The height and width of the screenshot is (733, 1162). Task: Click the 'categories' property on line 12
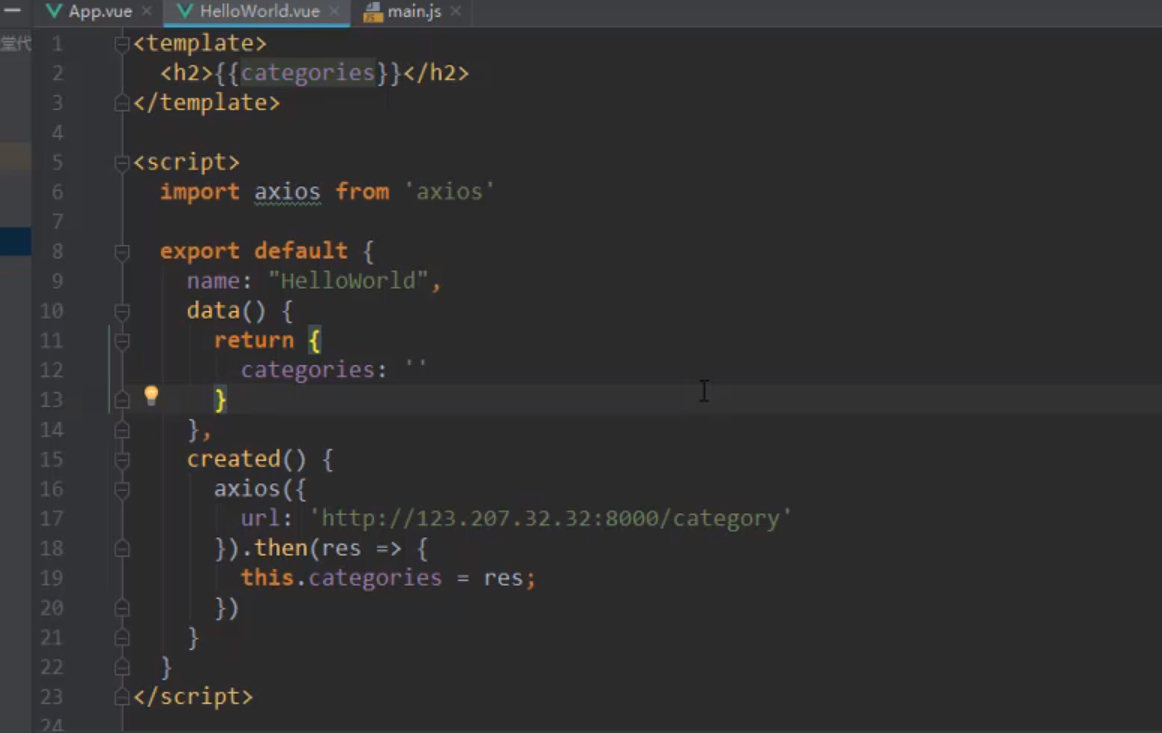308,369
